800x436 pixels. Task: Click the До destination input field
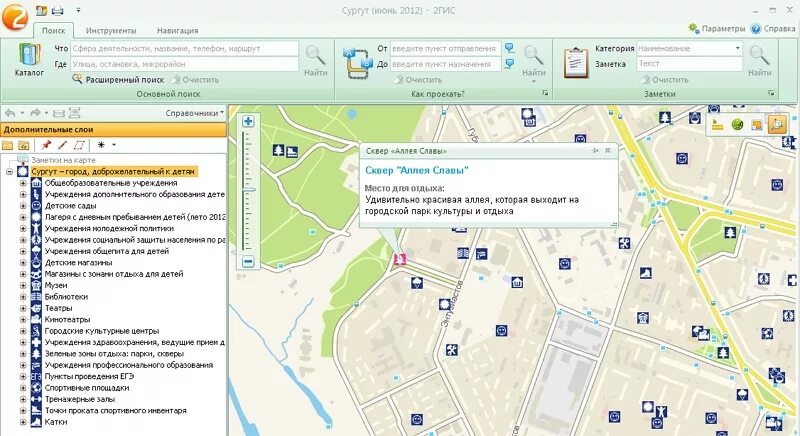coord(445,64)
